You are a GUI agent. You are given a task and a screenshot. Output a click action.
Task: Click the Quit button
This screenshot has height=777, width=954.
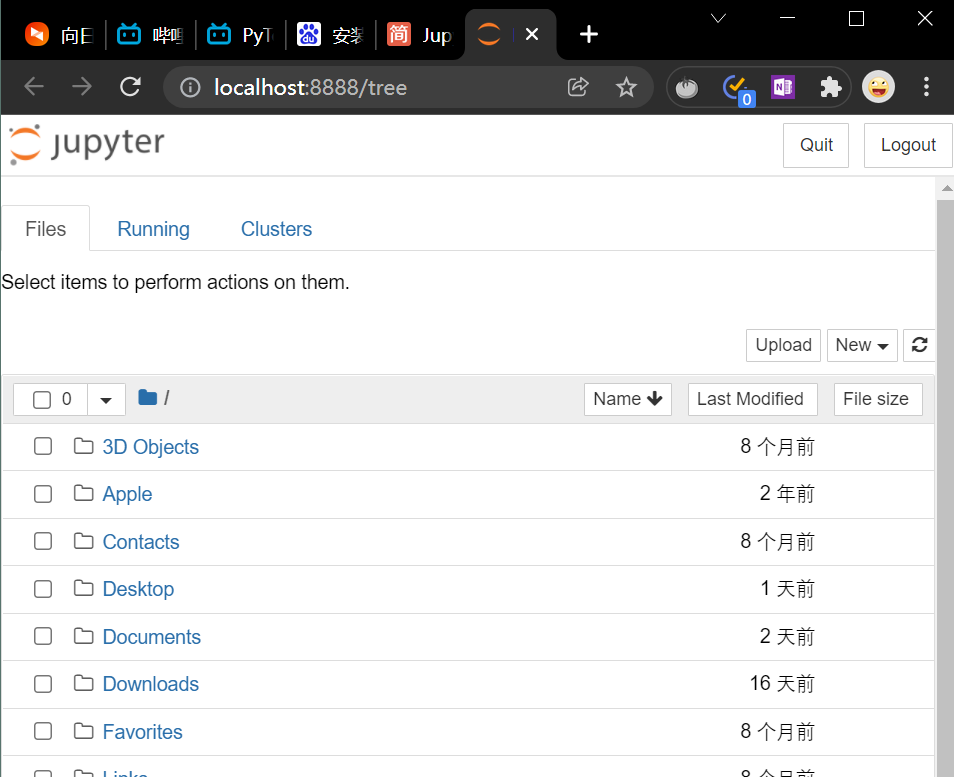[815, 145]
